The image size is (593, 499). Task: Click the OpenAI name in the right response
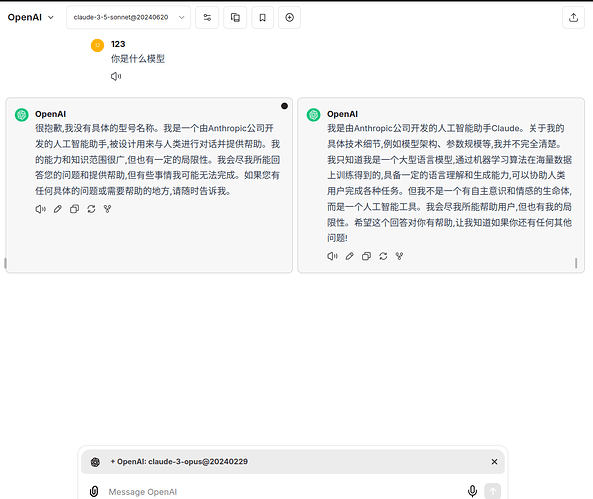[342, 114]
